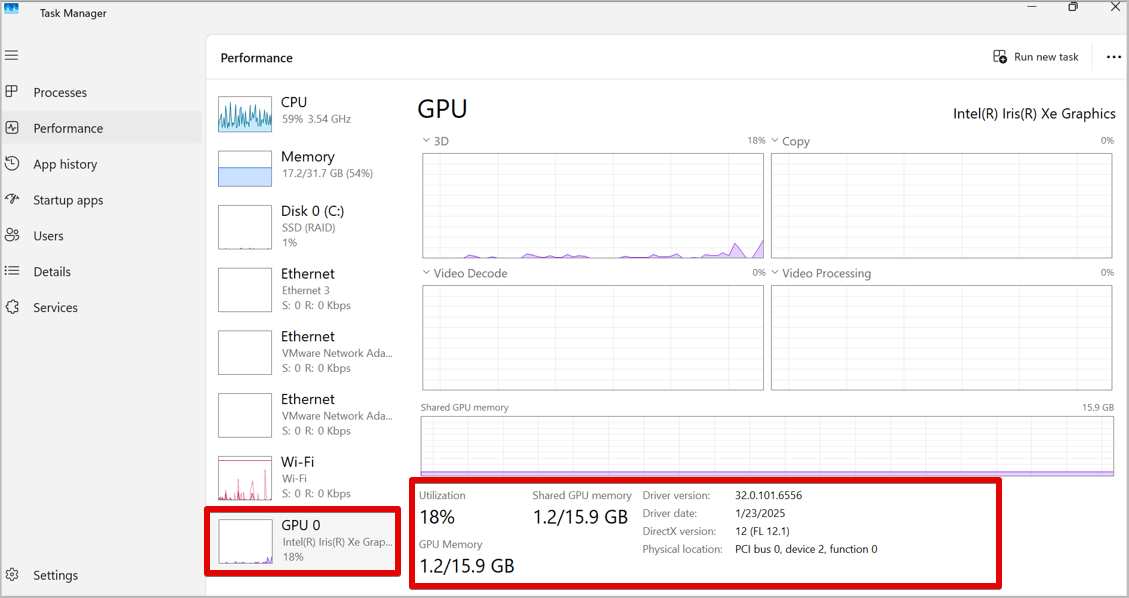Screen dimensions: 1129x598
Task: Click the Services puzzle icon
Action: (12, 307)
